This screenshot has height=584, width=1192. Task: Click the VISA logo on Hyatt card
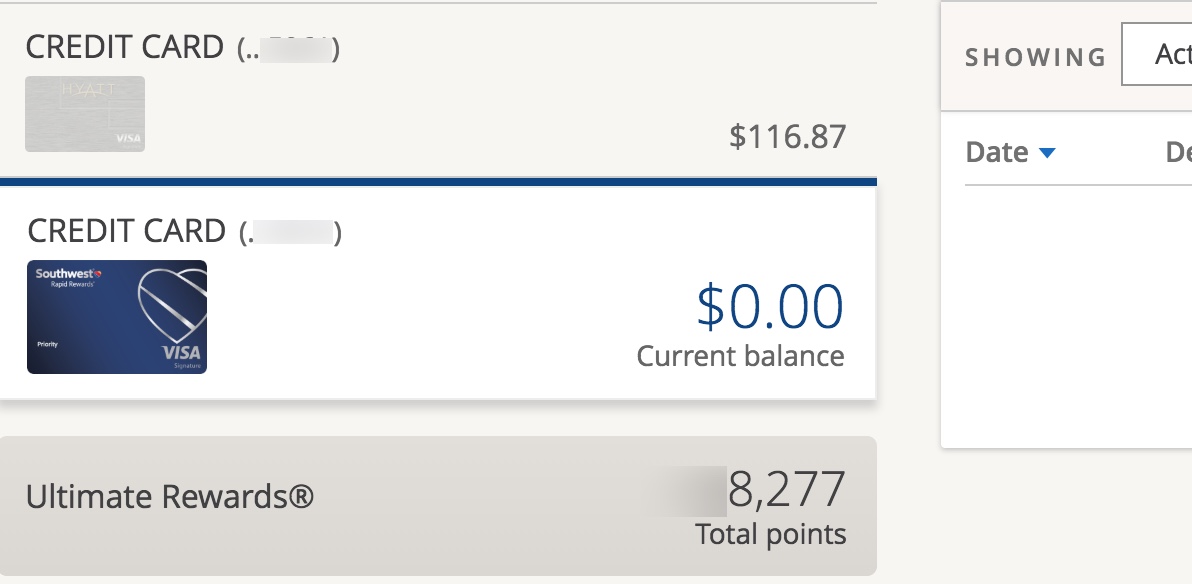pyautogui.click(x=128, y=138)
